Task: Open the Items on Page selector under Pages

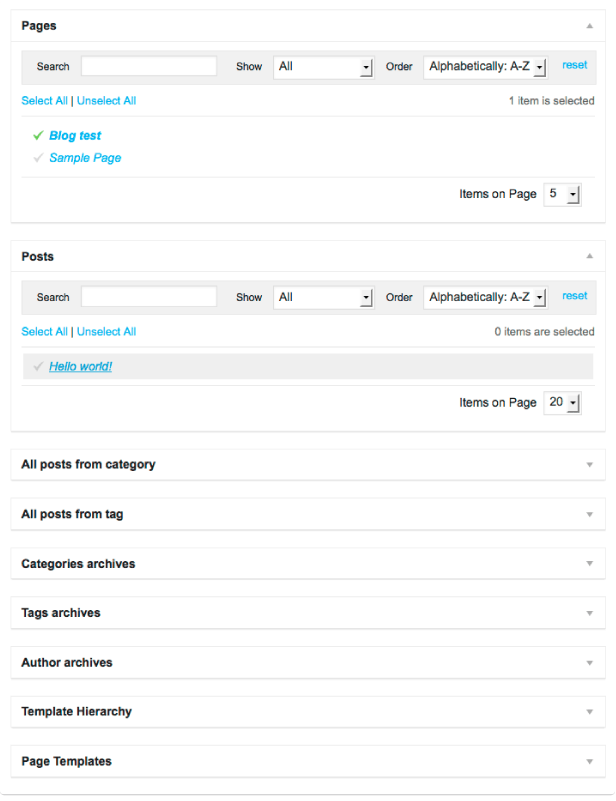Action: click(562, 194)
